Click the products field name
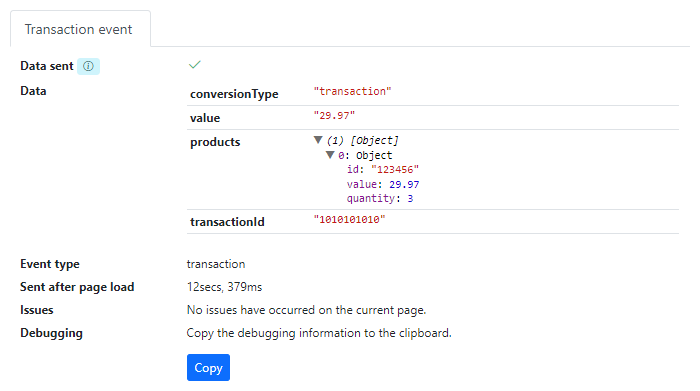Image resolution: width=700 pixels, height=391 pixels. 215,142
